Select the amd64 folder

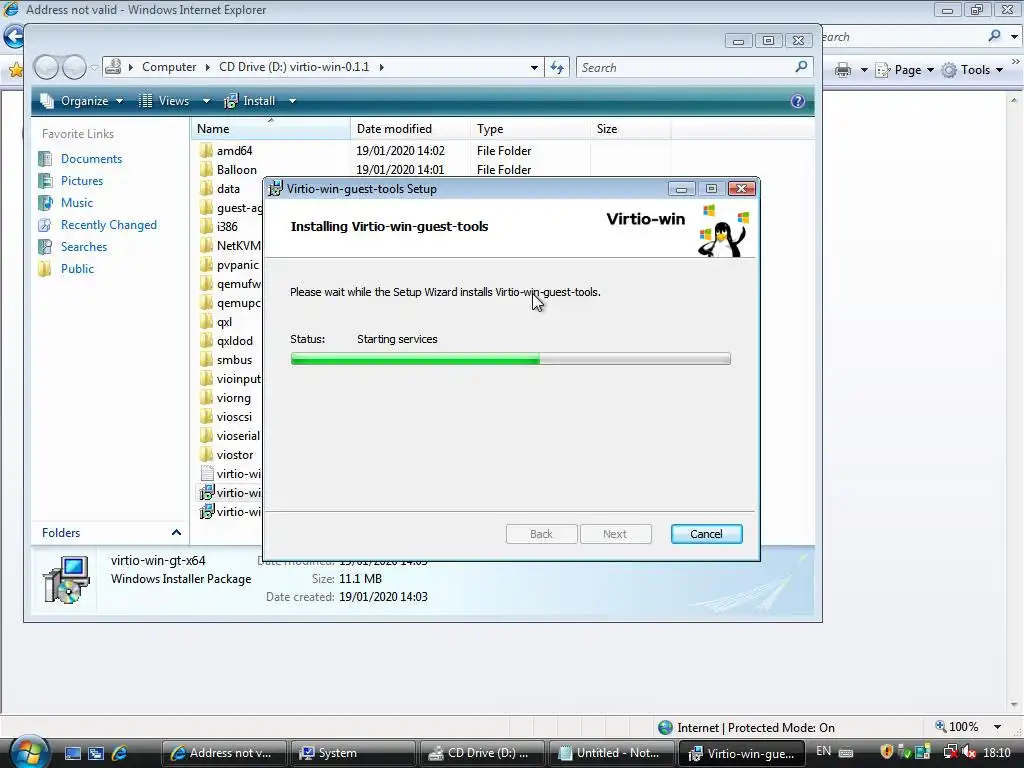[234, 151]
